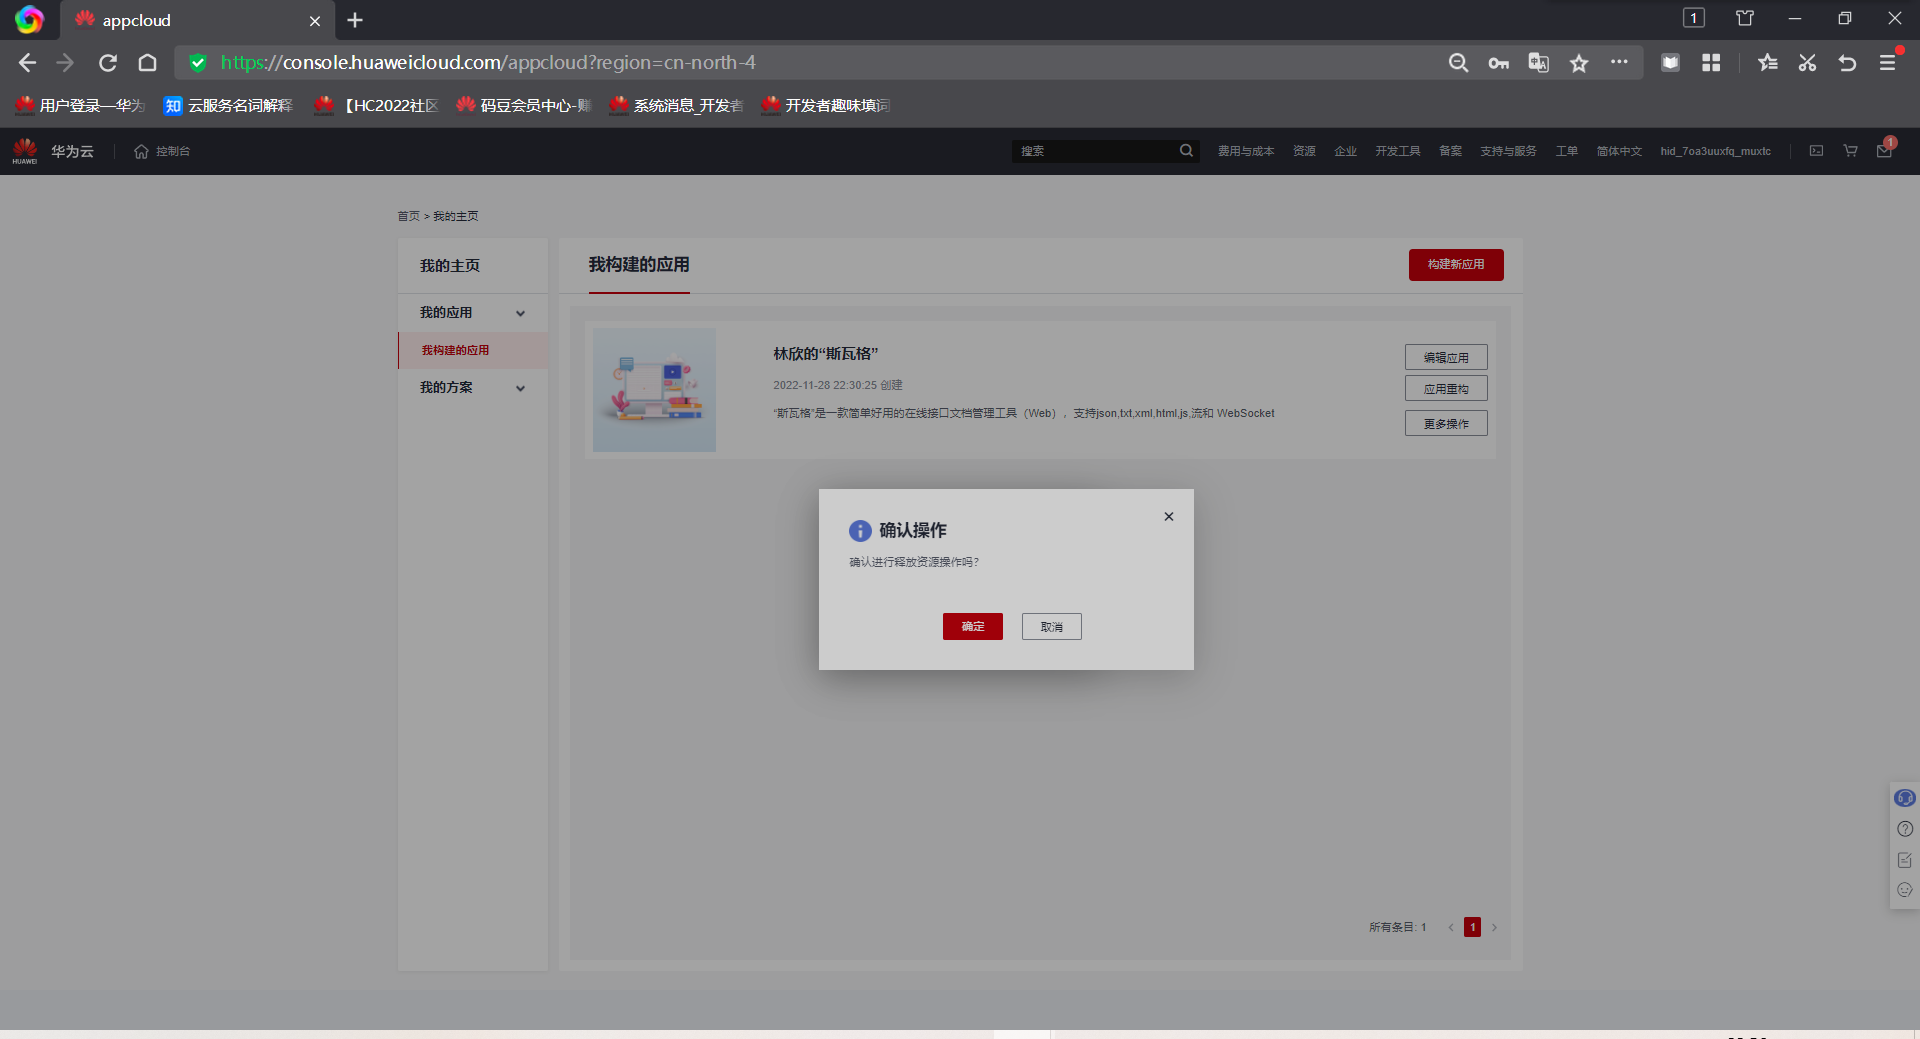Switch to 我构建的应用 tab heading
This screenshot has height=1039, width=1920.
click(x=639, y=265)
